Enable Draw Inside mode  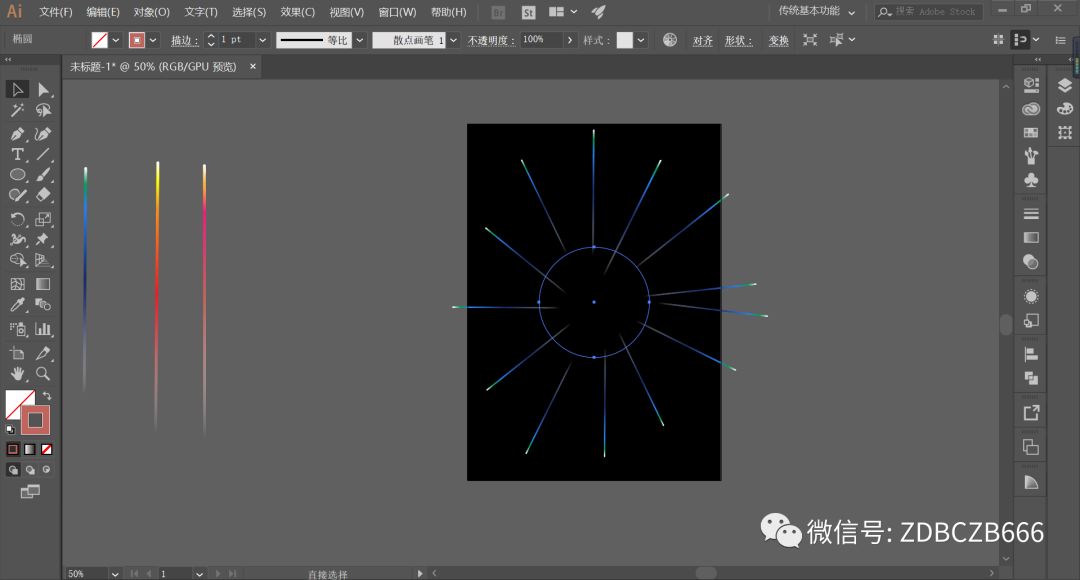click(x=46, y=470)
